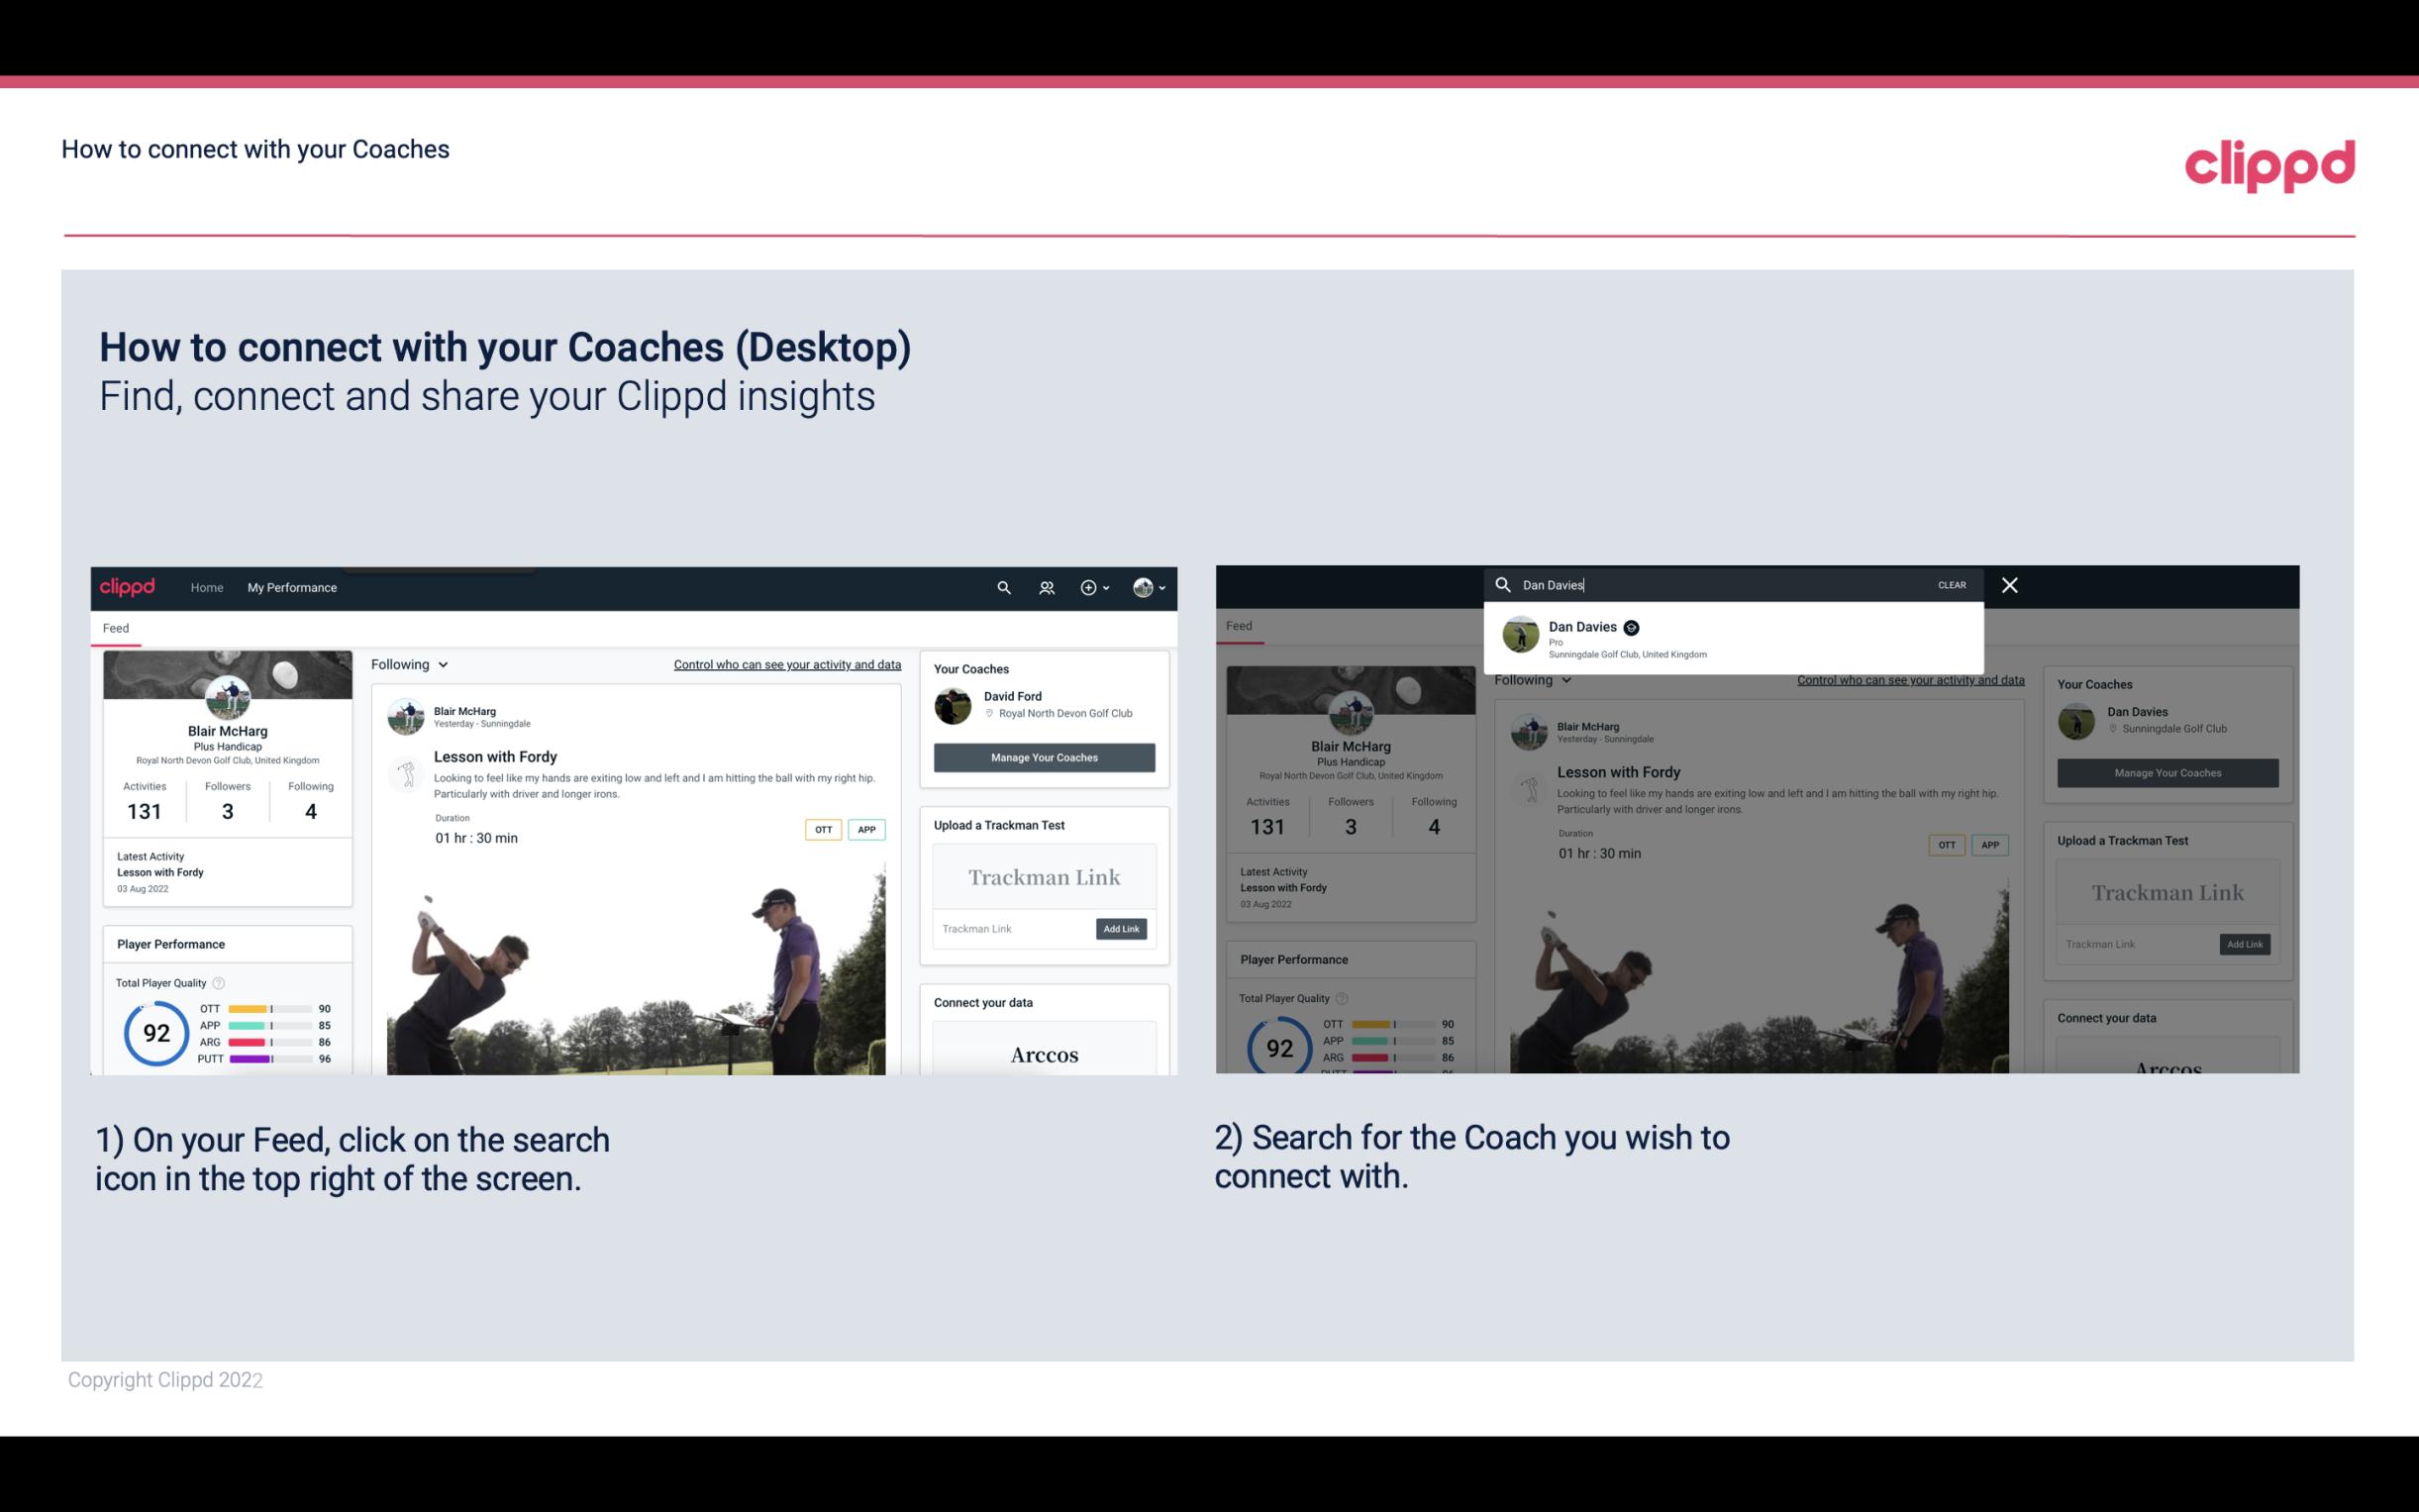Click the Add Link button for Trackman
The image size is (2419, 1512).
coord(1120,929)
